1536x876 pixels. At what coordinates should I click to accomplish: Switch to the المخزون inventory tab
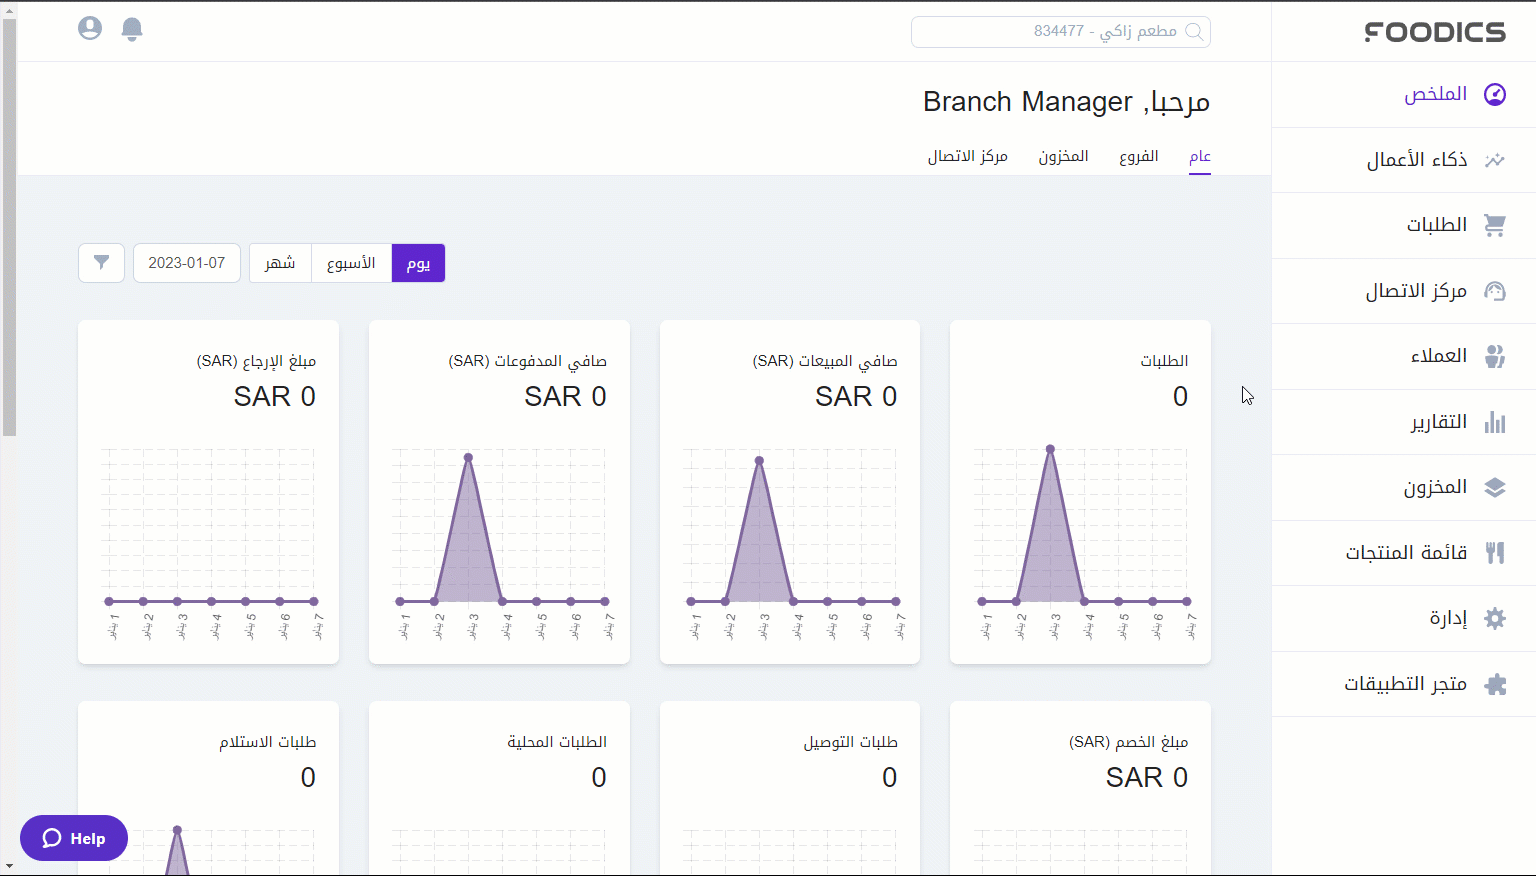[1063, 156]
